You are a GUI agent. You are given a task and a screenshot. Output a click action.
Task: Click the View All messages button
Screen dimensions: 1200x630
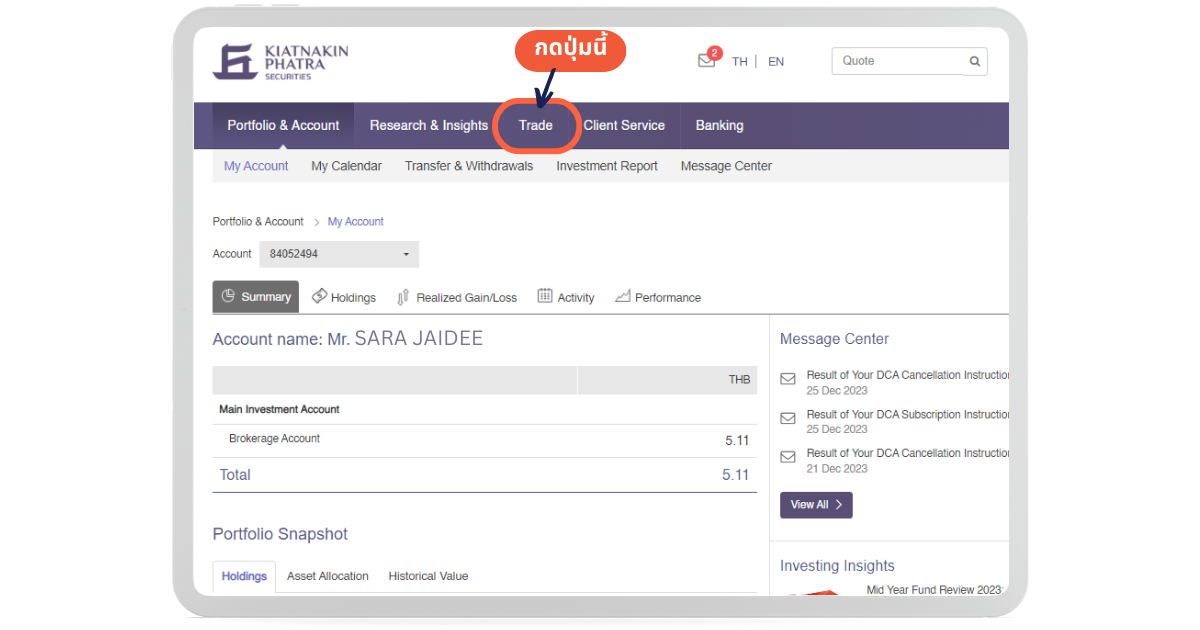[x=816, y=505]
